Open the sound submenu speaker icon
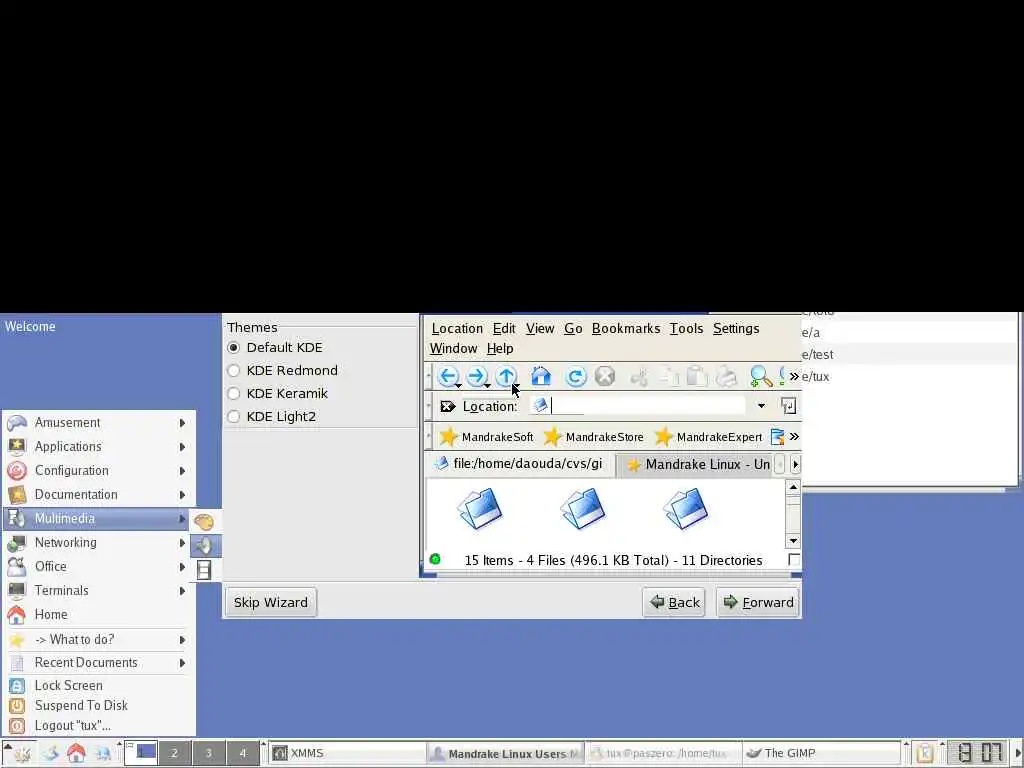This screenshot has height=768, width=1024. (x=204, y=545)
